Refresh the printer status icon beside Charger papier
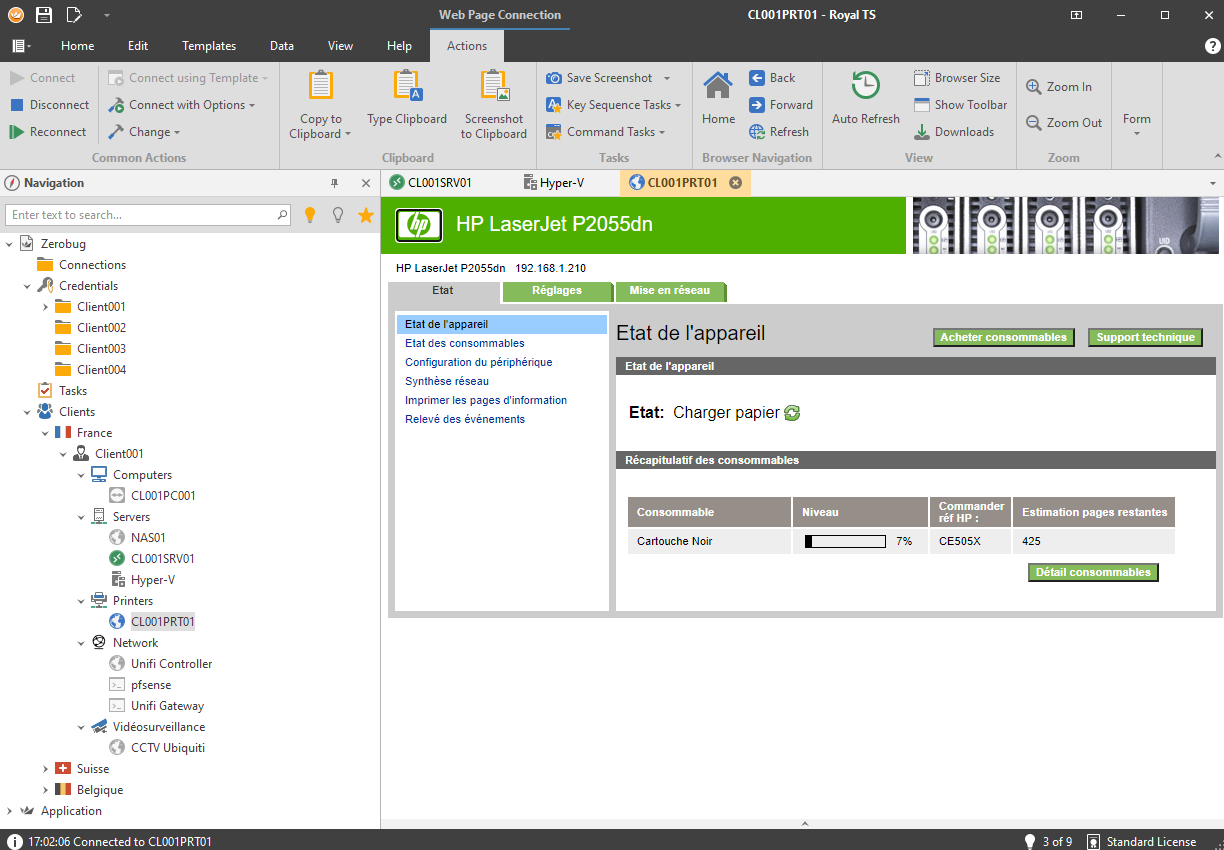 pyautogui.click(x=792, y=413)
